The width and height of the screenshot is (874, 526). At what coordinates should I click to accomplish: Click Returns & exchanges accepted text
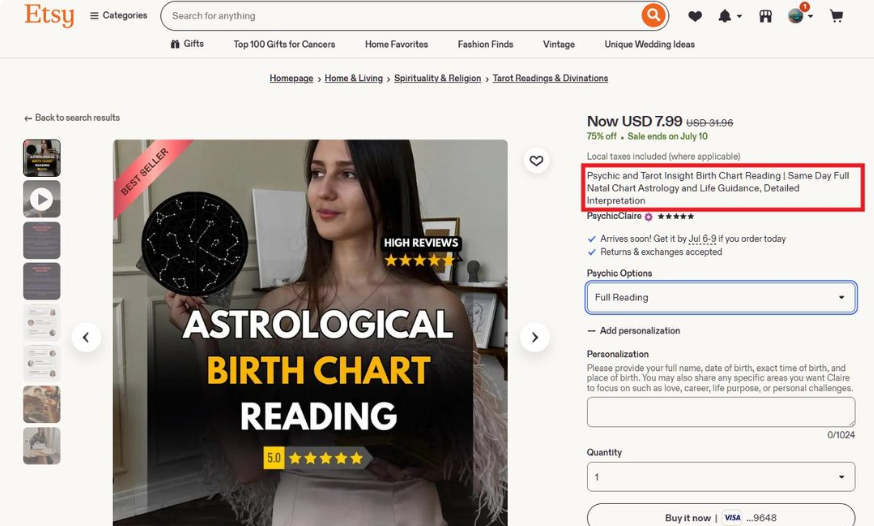(661, 252)
